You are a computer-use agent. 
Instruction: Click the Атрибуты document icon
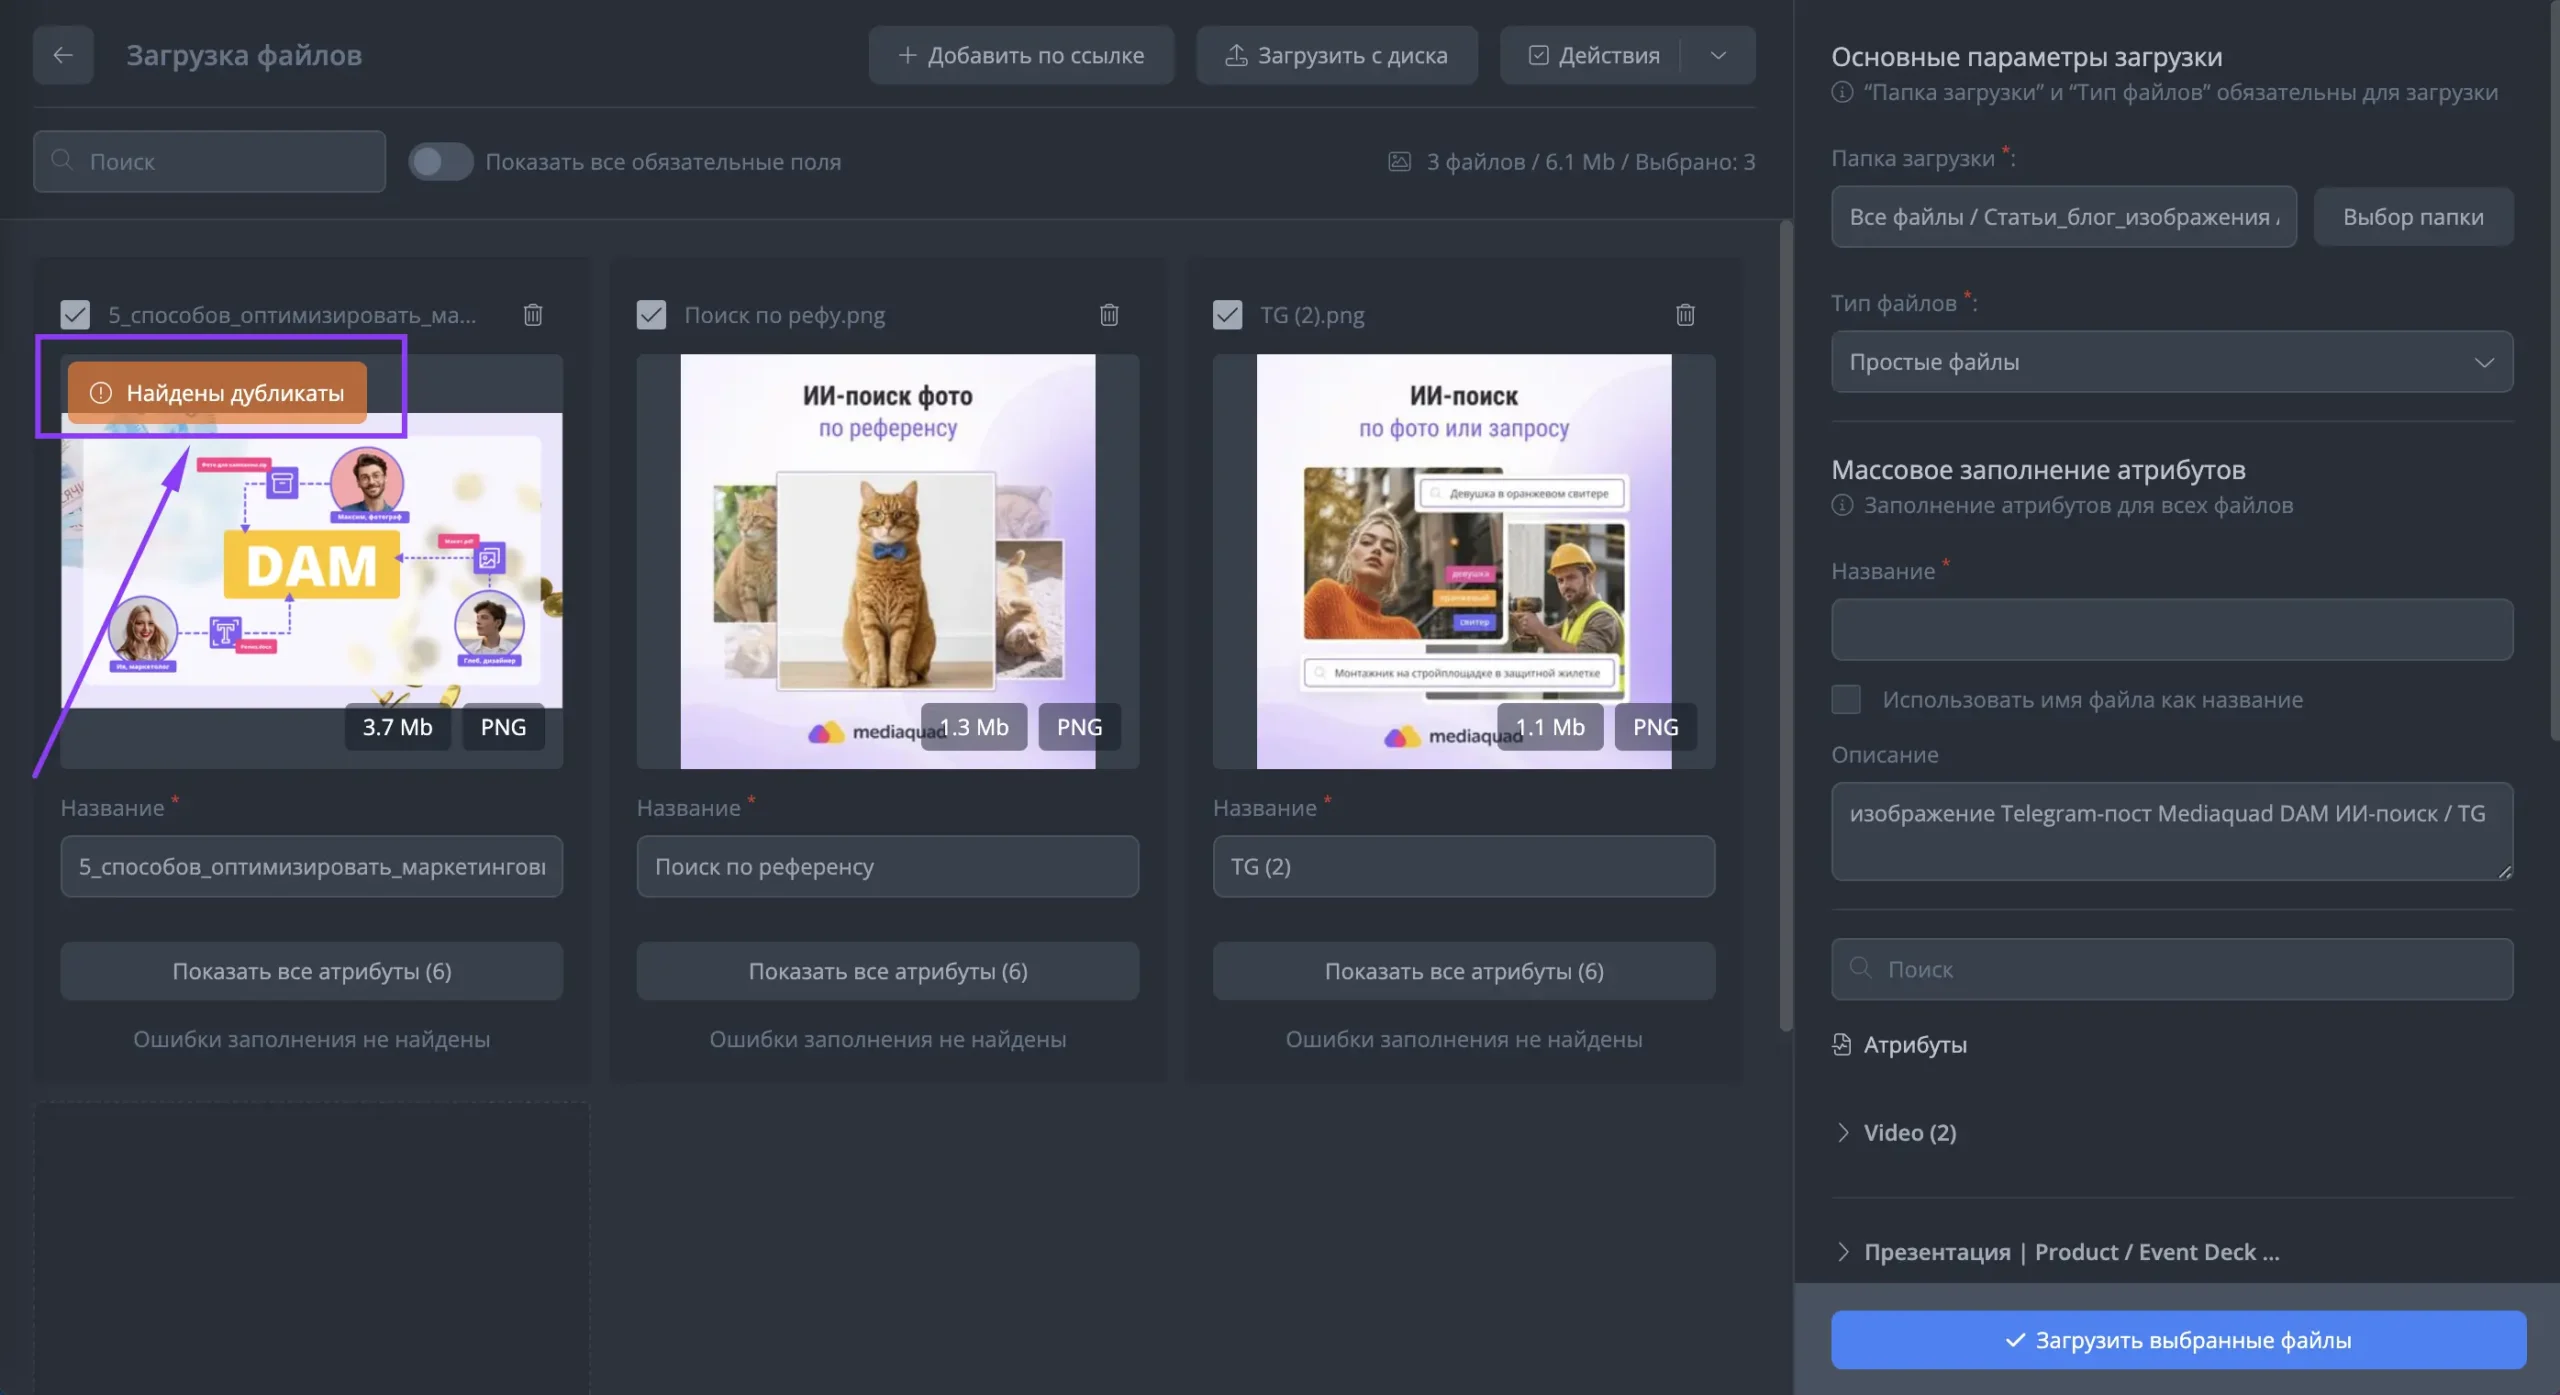tap(1841, 1045)
